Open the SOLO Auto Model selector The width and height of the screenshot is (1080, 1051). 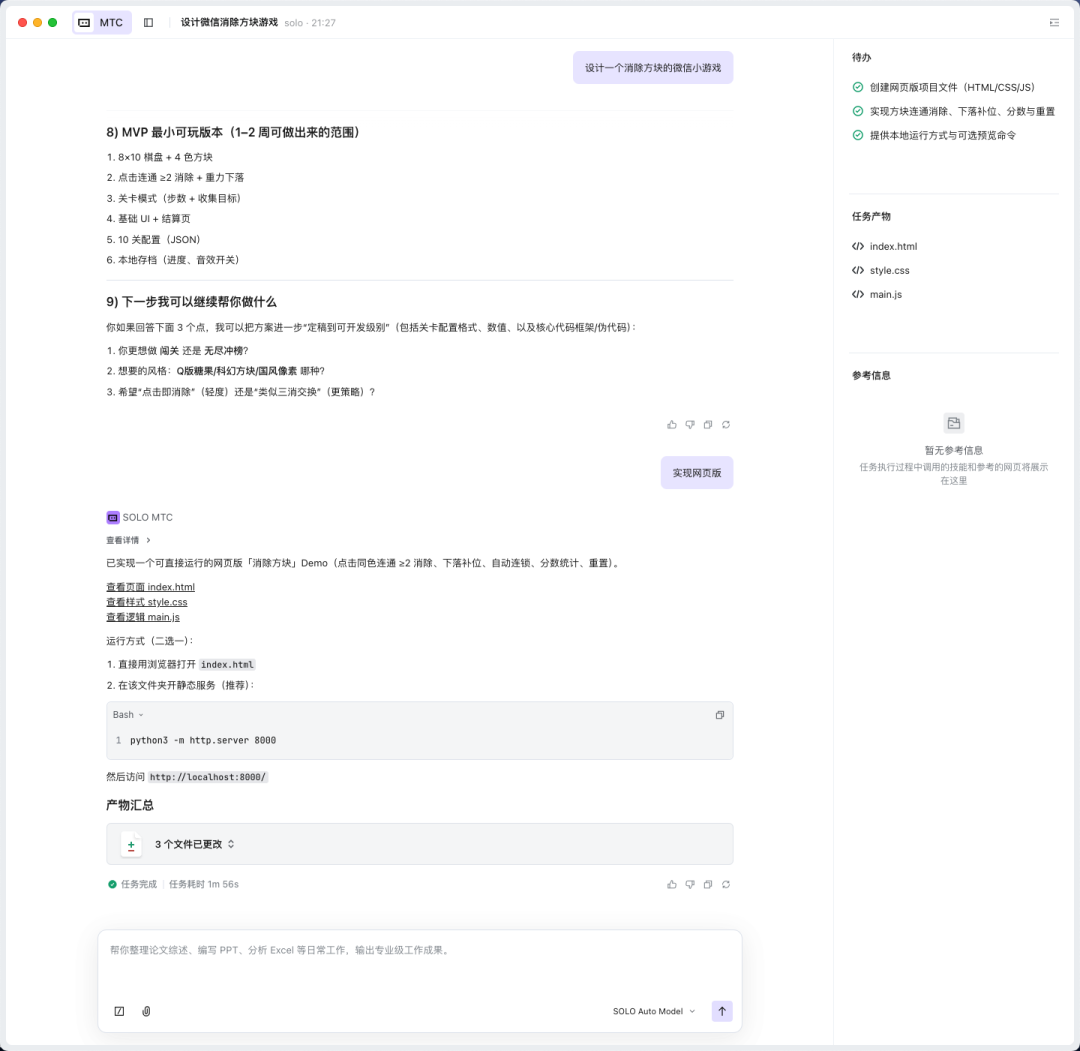654,1011
